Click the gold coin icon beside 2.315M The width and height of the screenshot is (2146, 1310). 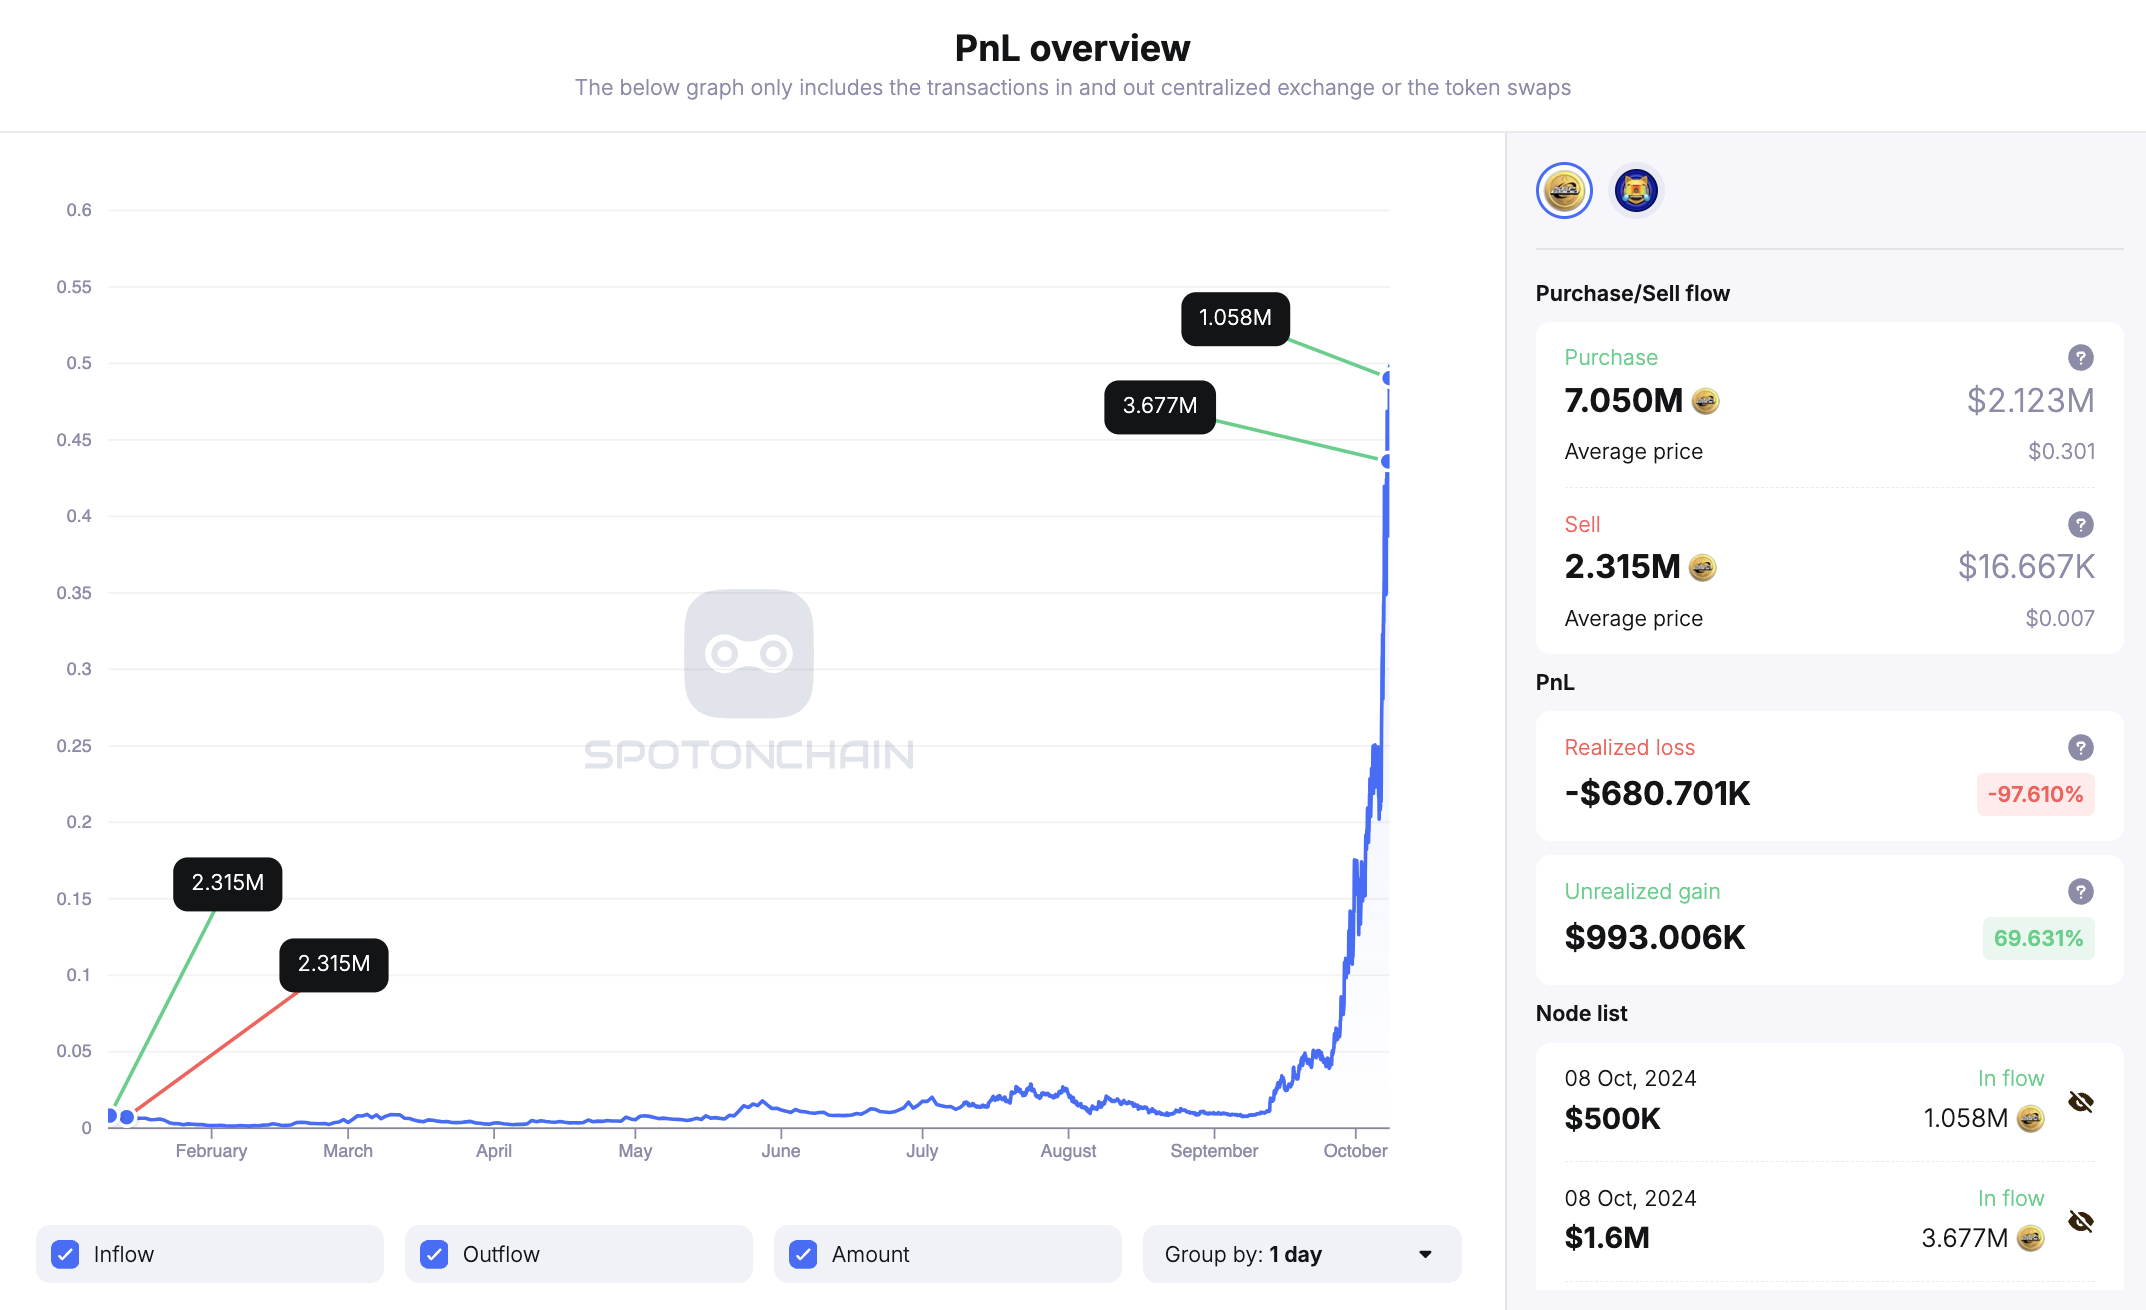click(x=1702, y=568)
